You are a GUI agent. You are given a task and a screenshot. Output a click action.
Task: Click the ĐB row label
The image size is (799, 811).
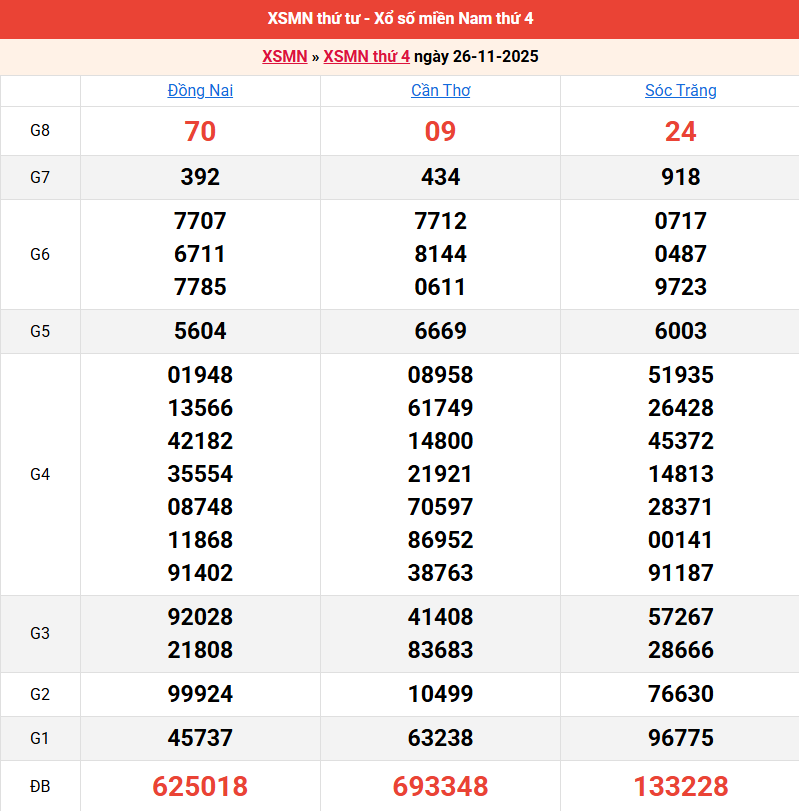click(x=40, y=786)
